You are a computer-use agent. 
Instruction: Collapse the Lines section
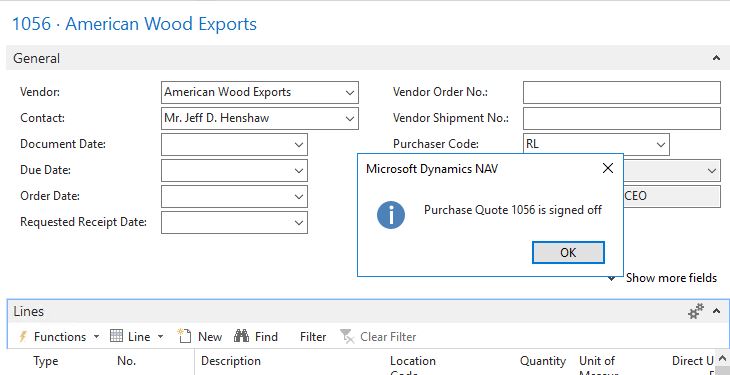pyautogui.click(x=716, y=311)
